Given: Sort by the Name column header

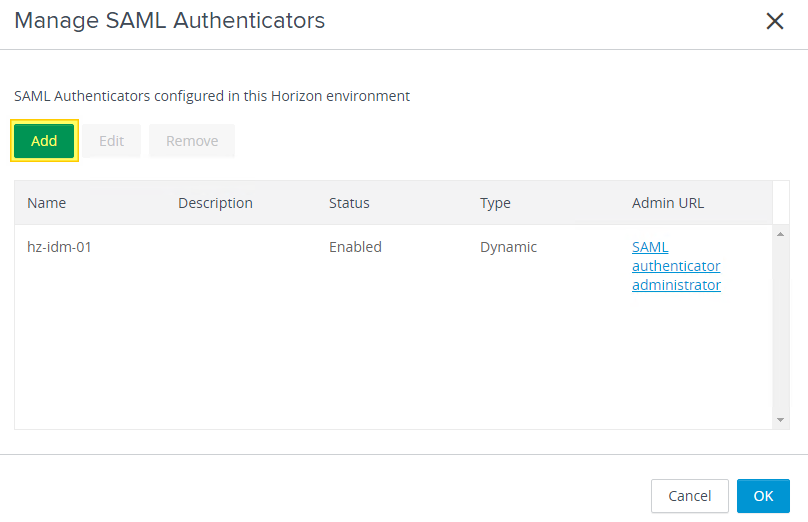Looking at the screenshot, I should (x=47, y=203).
